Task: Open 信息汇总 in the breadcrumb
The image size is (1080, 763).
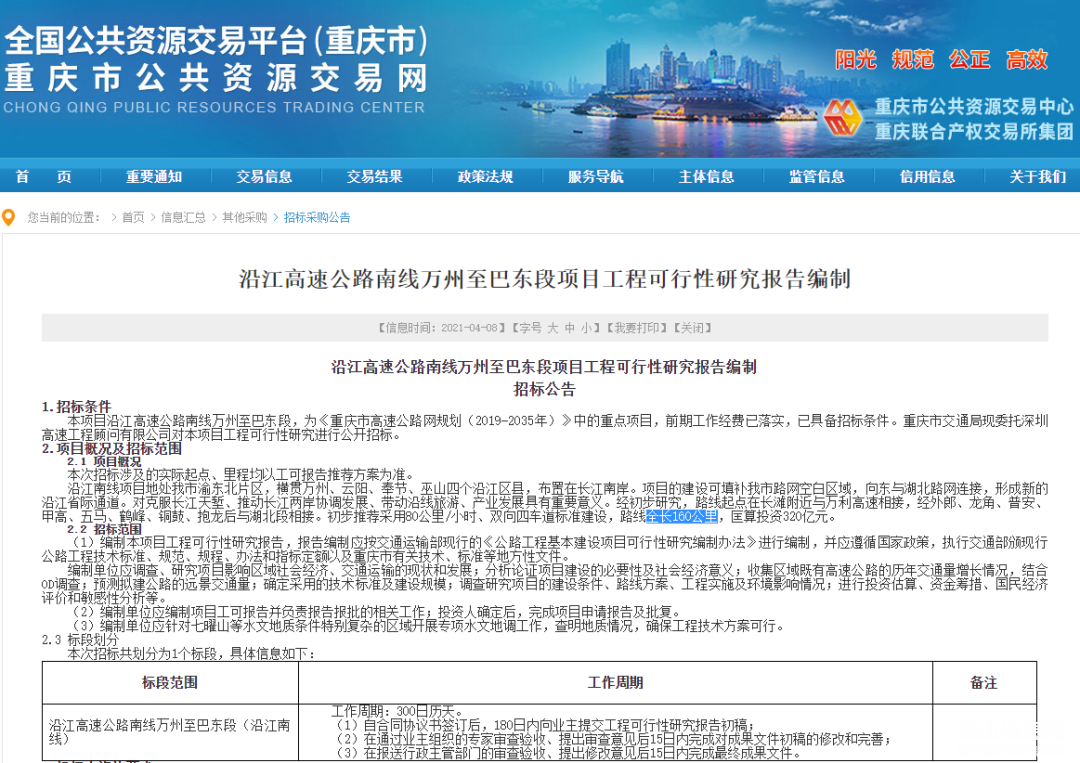Action: (x=183, y=217)
